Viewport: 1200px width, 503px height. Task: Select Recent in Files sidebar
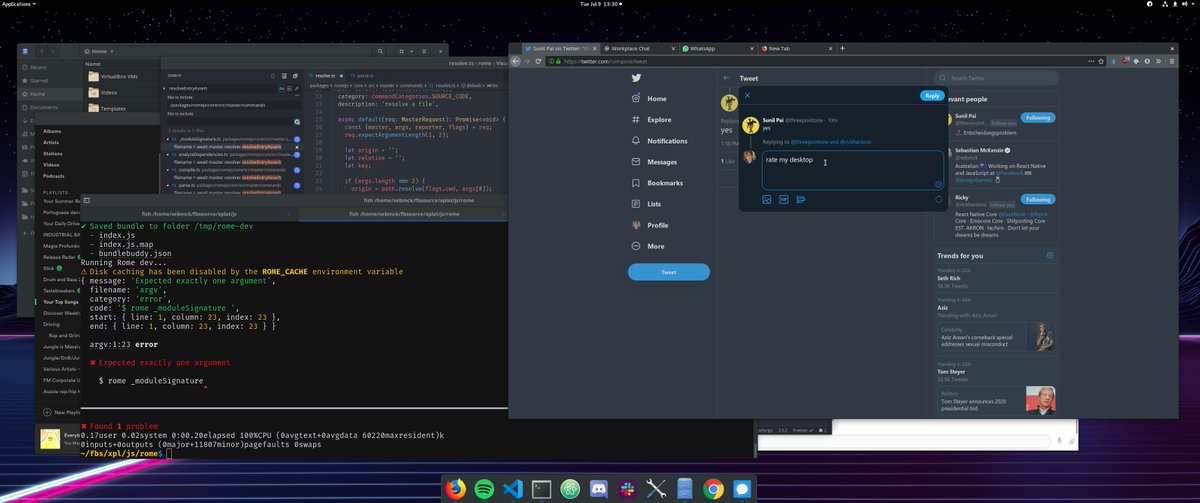point(40,67)
